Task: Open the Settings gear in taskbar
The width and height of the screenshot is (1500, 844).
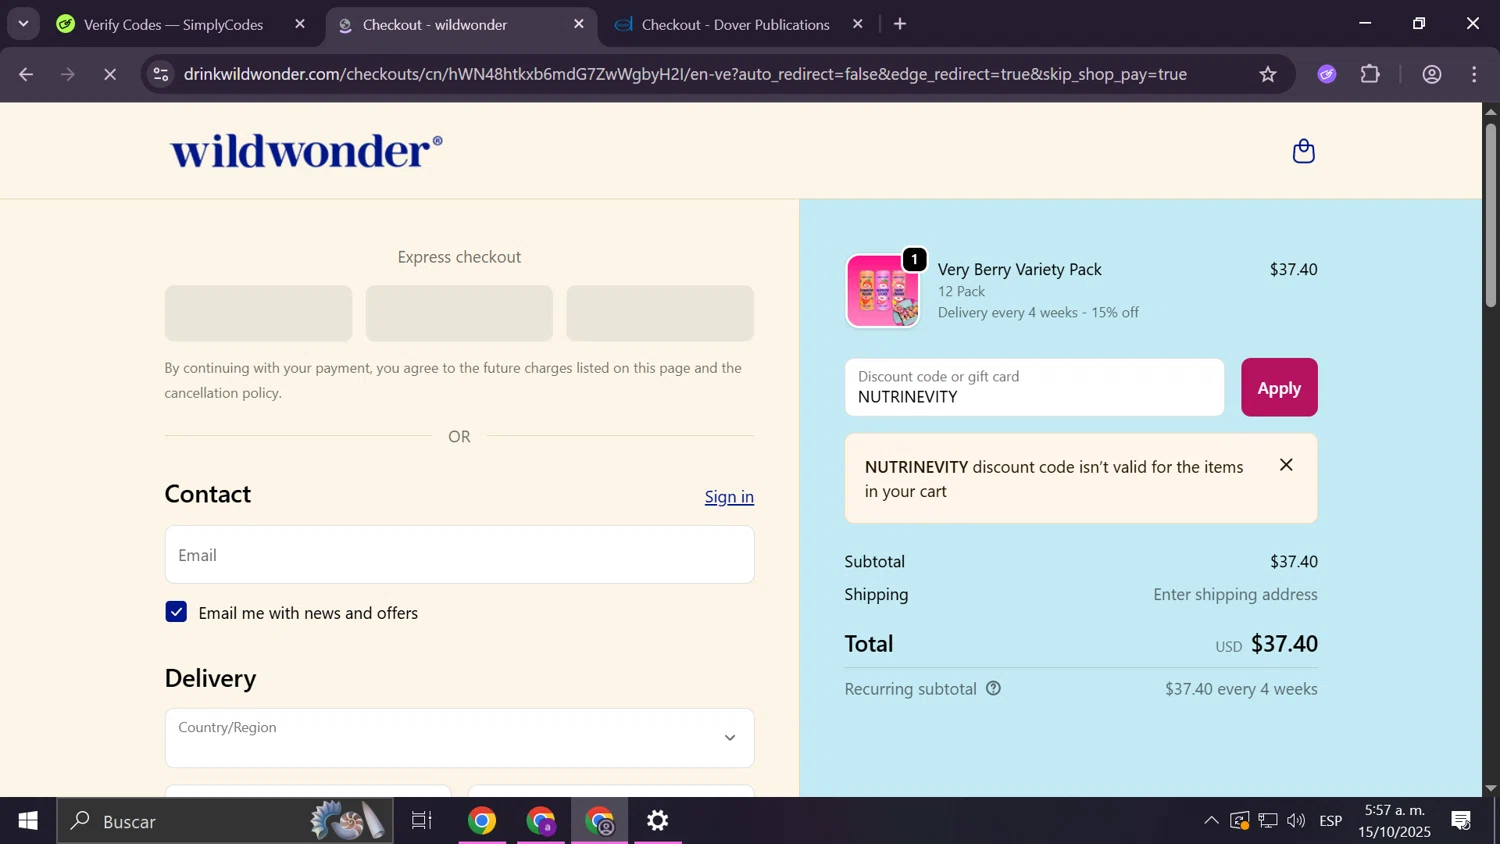Action: pos(657,821)
